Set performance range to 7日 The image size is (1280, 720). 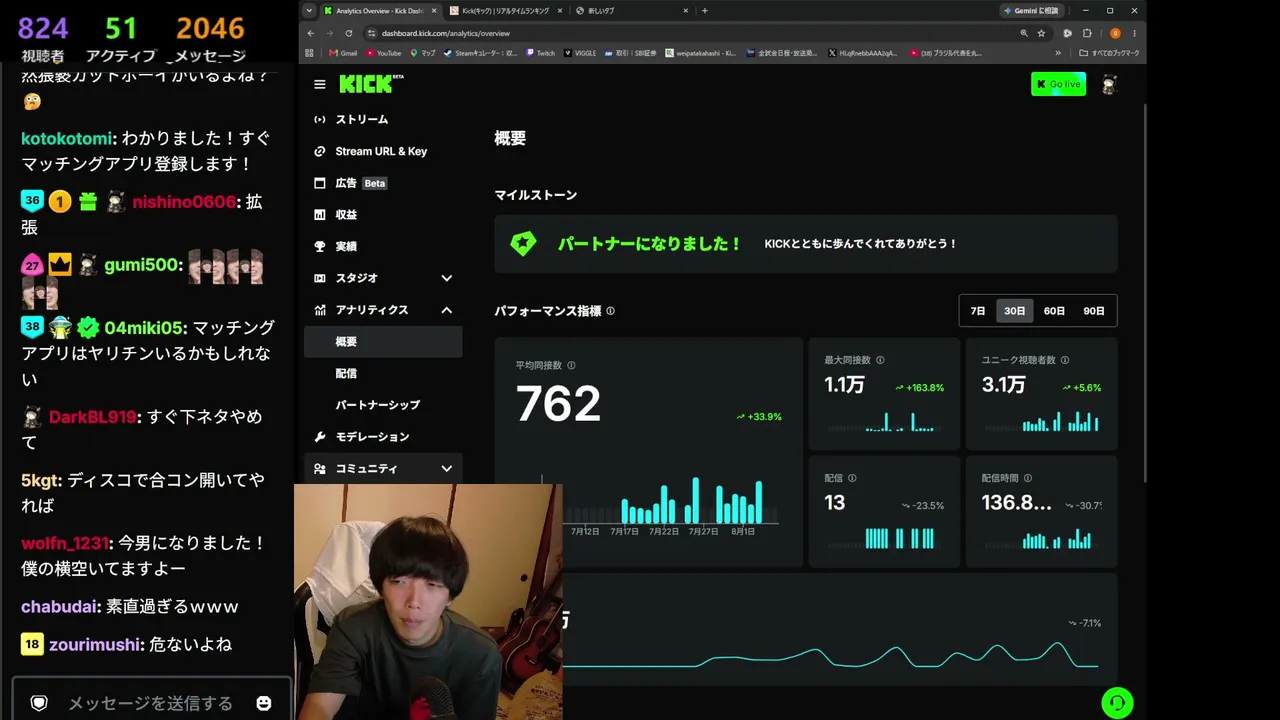(x=978, y=311)
